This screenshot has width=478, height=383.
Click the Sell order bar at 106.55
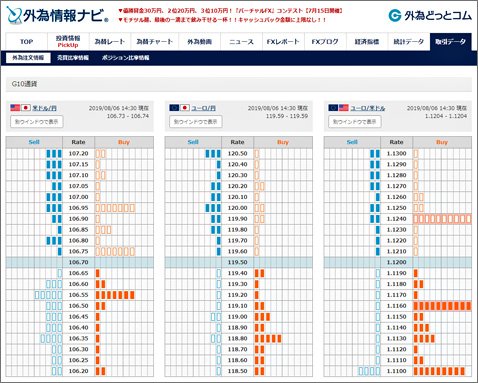[48, 295]
